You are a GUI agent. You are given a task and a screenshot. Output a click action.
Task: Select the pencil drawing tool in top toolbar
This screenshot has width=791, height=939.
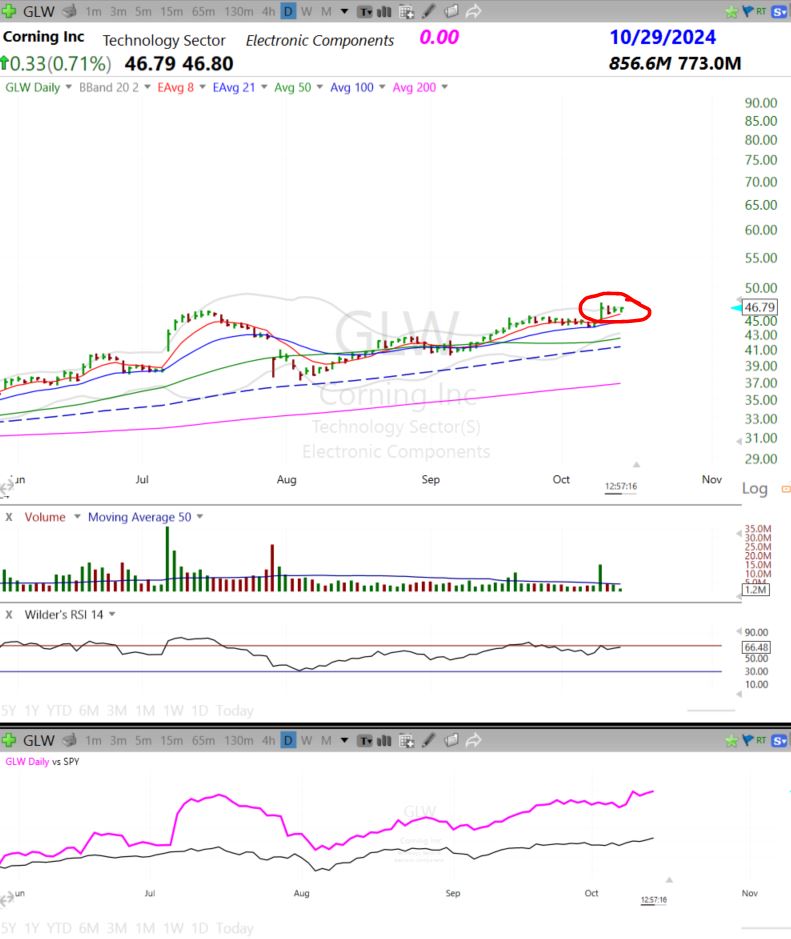429,11
